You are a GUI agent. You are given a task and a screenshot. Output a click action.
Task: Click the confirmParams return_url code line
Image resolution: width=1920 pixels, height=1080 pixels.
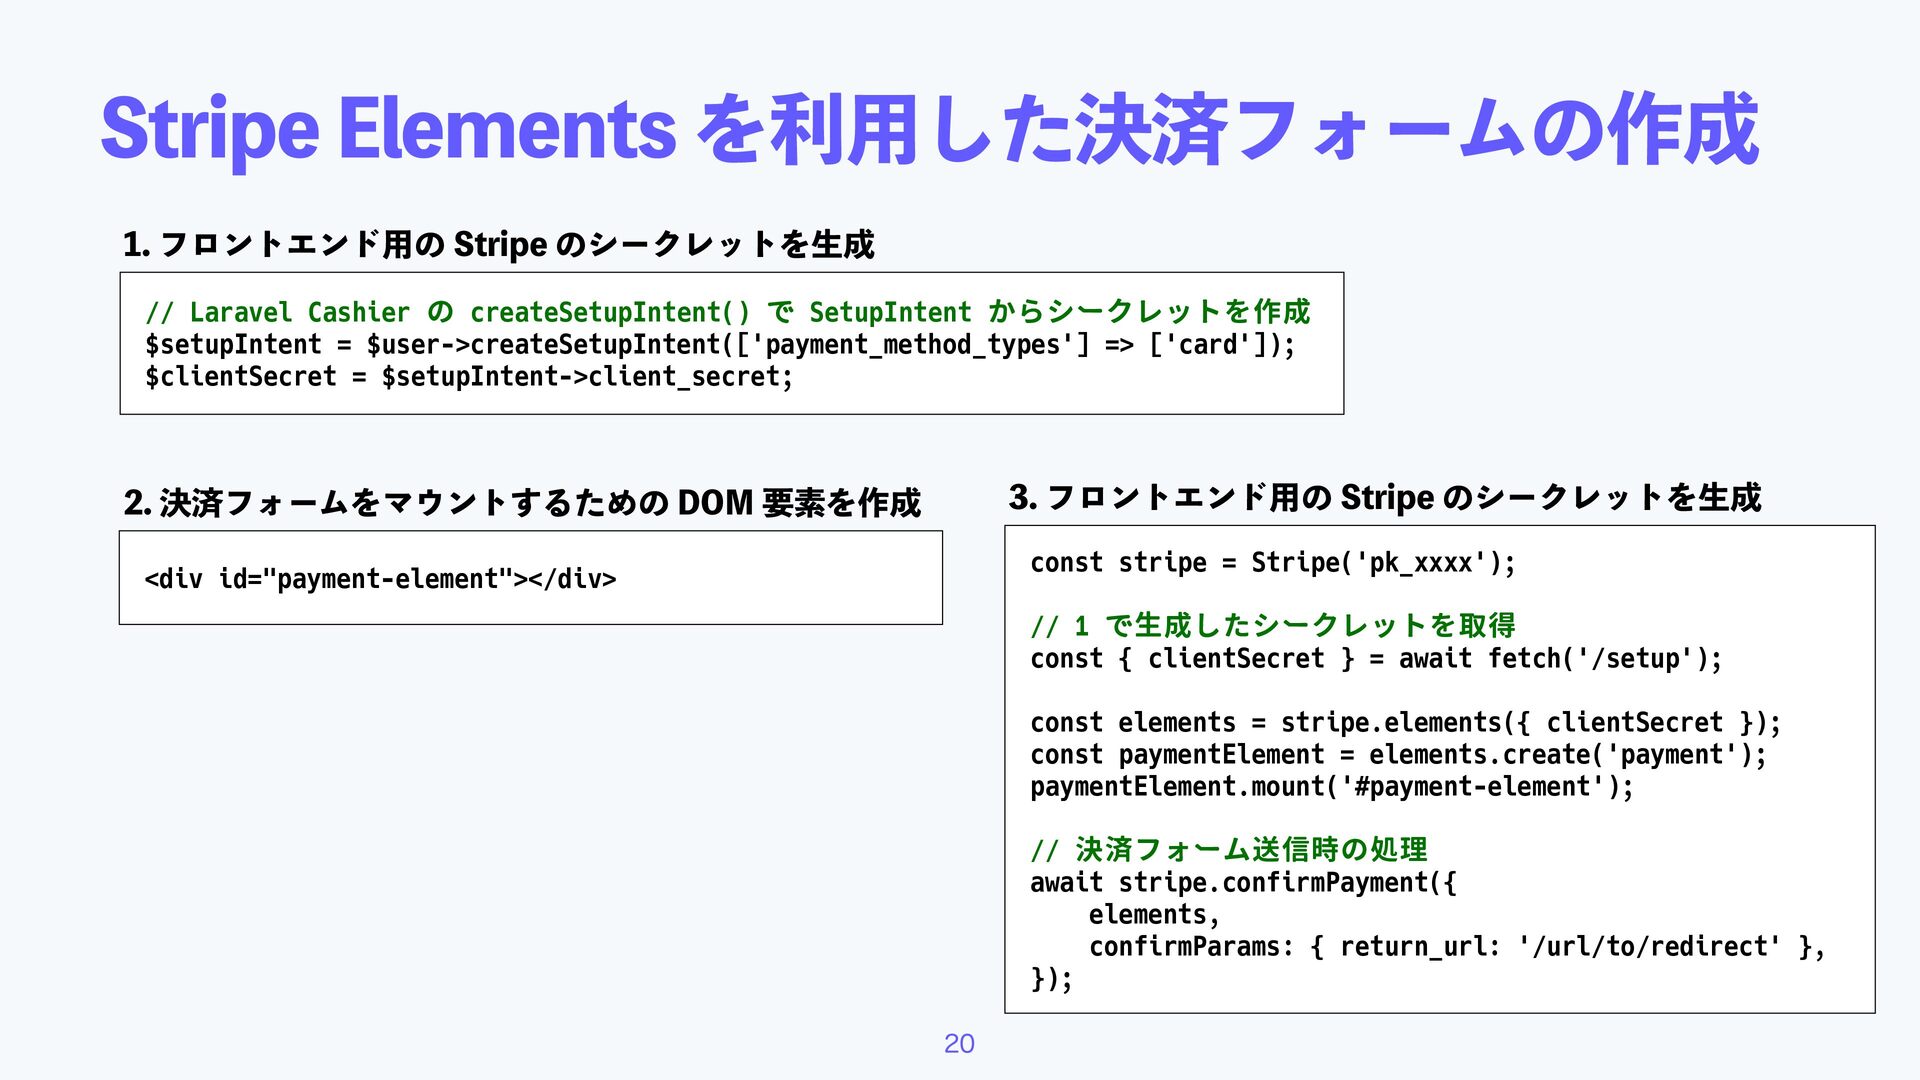tap(1456, 947)
